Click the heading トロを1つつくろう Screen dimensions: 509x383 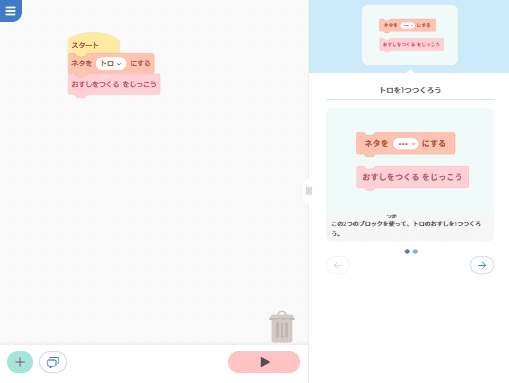click(410, 90)
